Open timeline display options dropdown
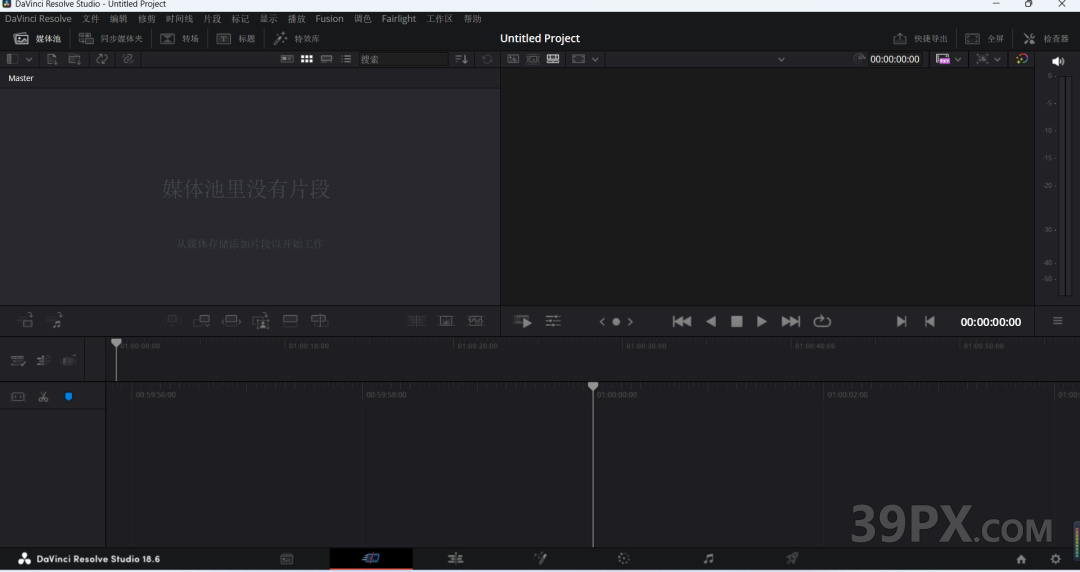Viewport: 1080px width, 572px height. pyautogui.click(x=69, y=360)
